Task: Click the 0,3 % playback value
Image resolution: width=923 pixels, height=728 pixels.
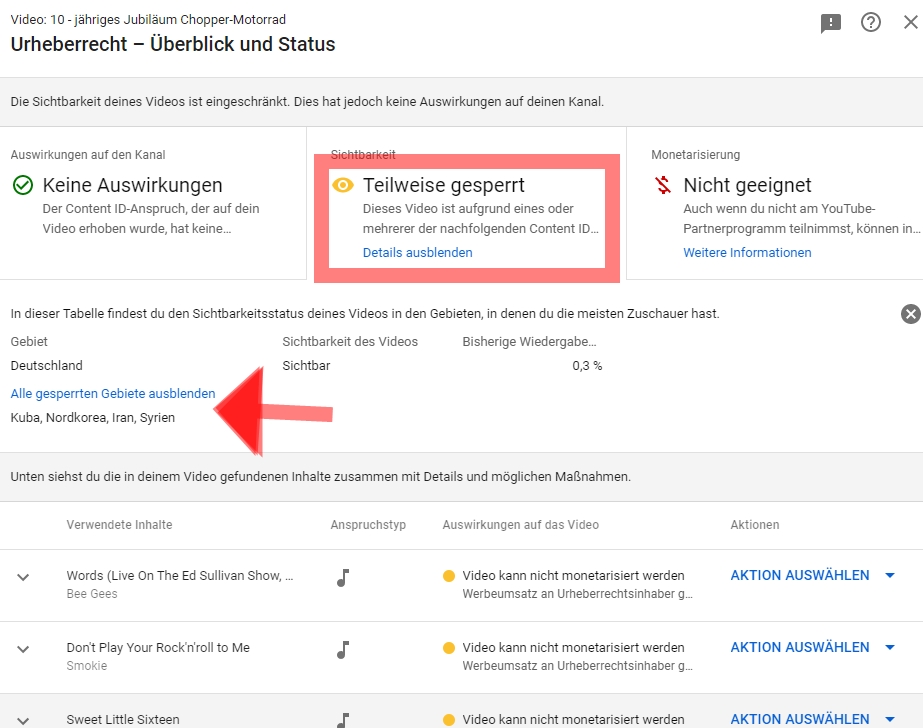Action: pos(587,365)
